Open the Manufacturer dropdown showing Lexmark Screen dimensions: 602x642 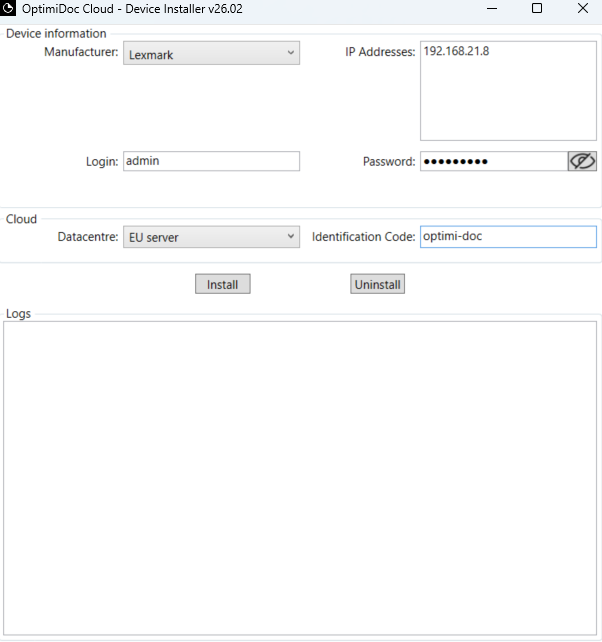211,54
